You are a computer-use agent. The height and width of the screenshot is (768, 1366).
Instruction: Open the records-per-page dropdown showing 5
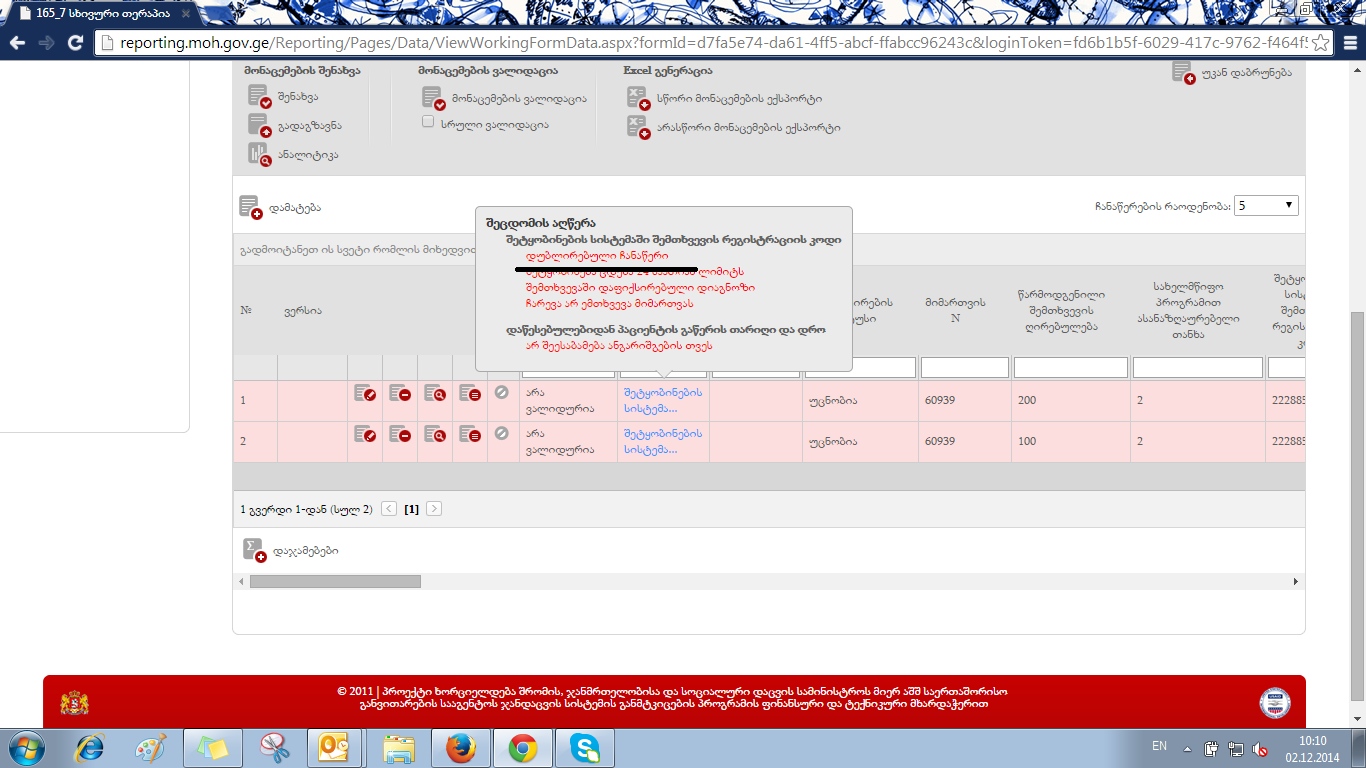pos(1266,205)
